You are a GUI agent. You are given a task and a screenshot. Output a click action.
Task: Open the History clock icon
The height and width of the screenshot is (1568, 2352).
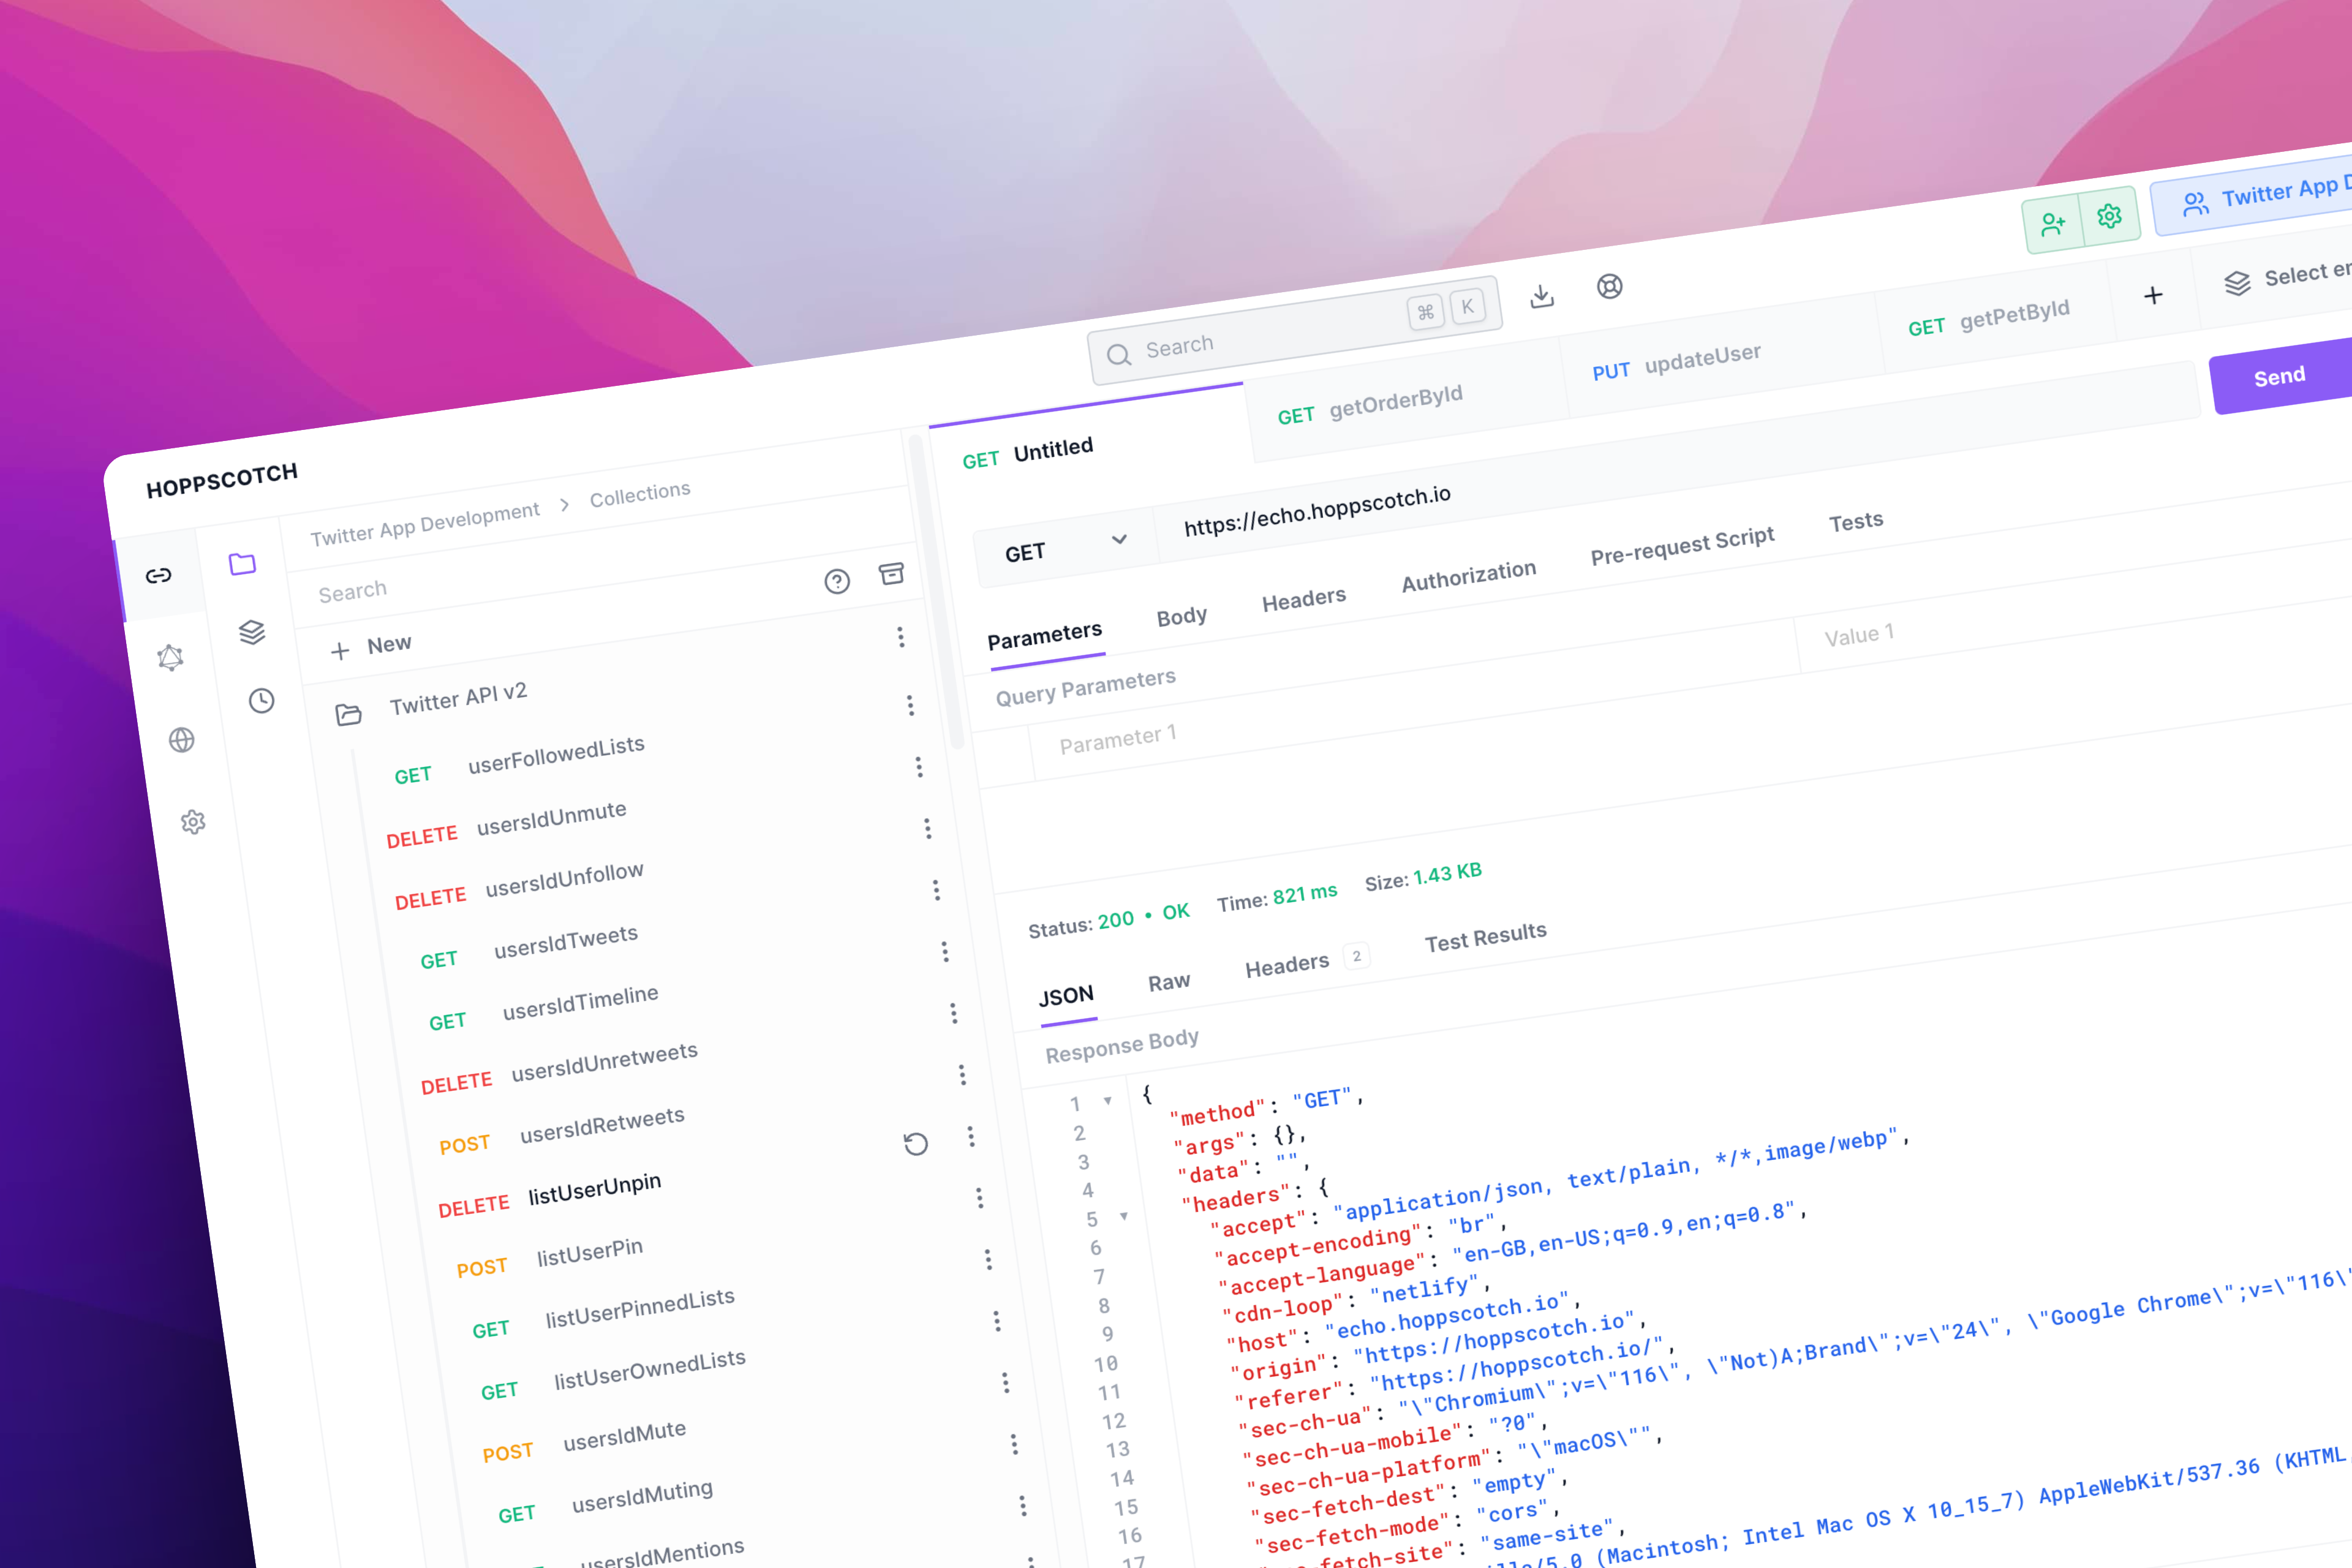pos(261,700)
